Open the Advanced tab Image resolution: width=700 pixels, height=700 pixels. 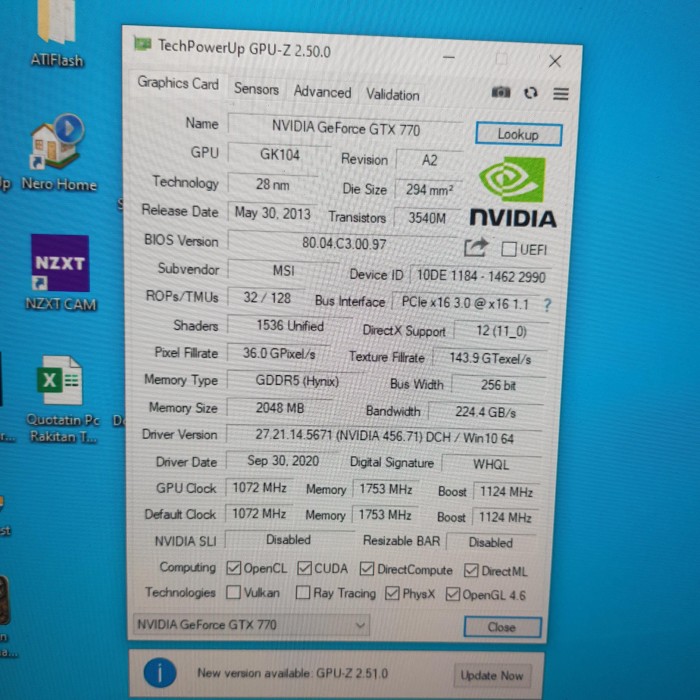[x=322, y=92]
